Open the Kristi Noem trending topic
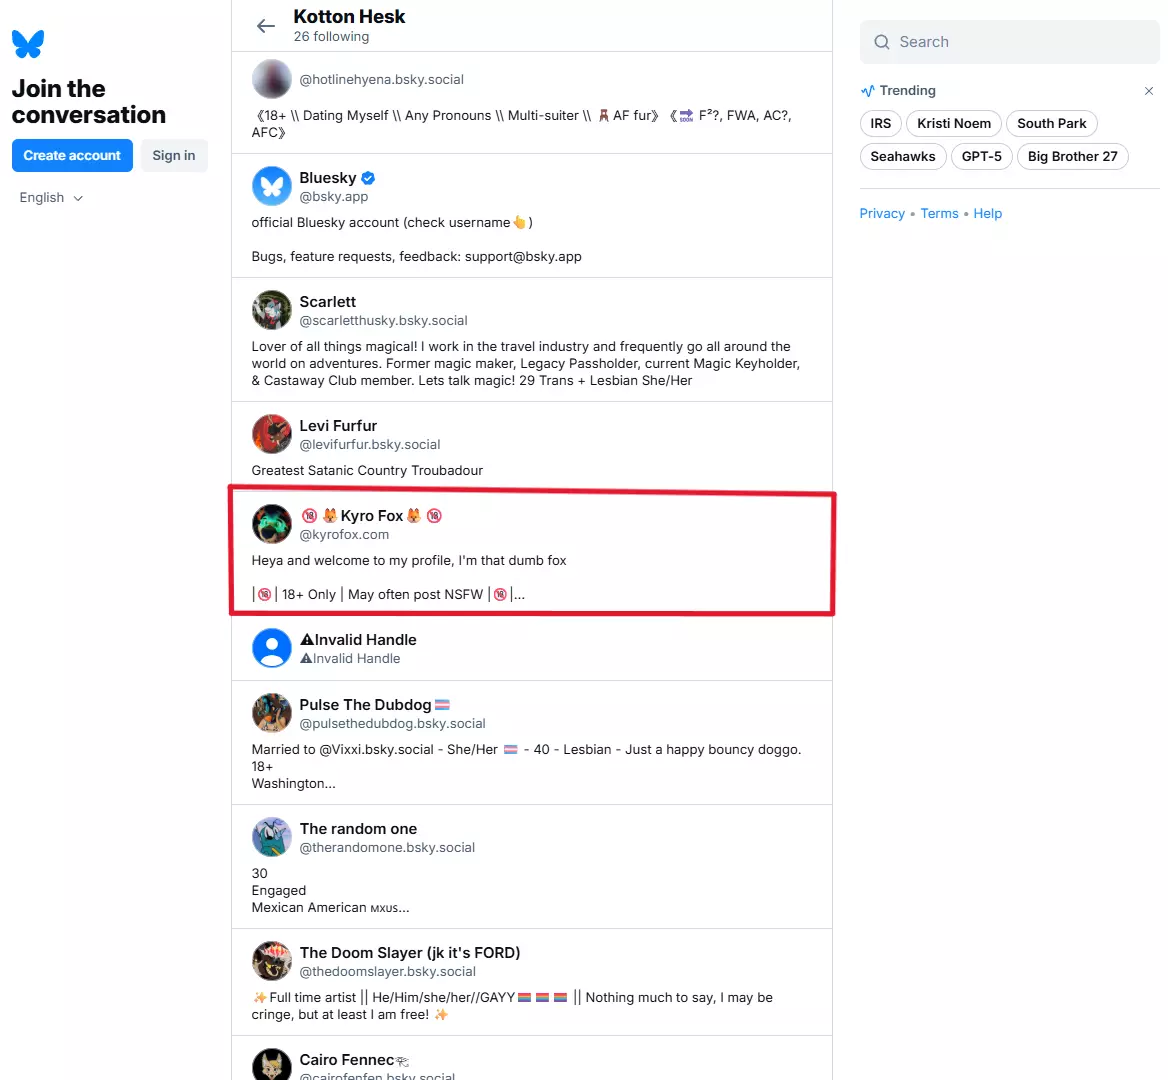Image resolution: width=1168 pixels, height=1080 pixels. pos(953,124)
